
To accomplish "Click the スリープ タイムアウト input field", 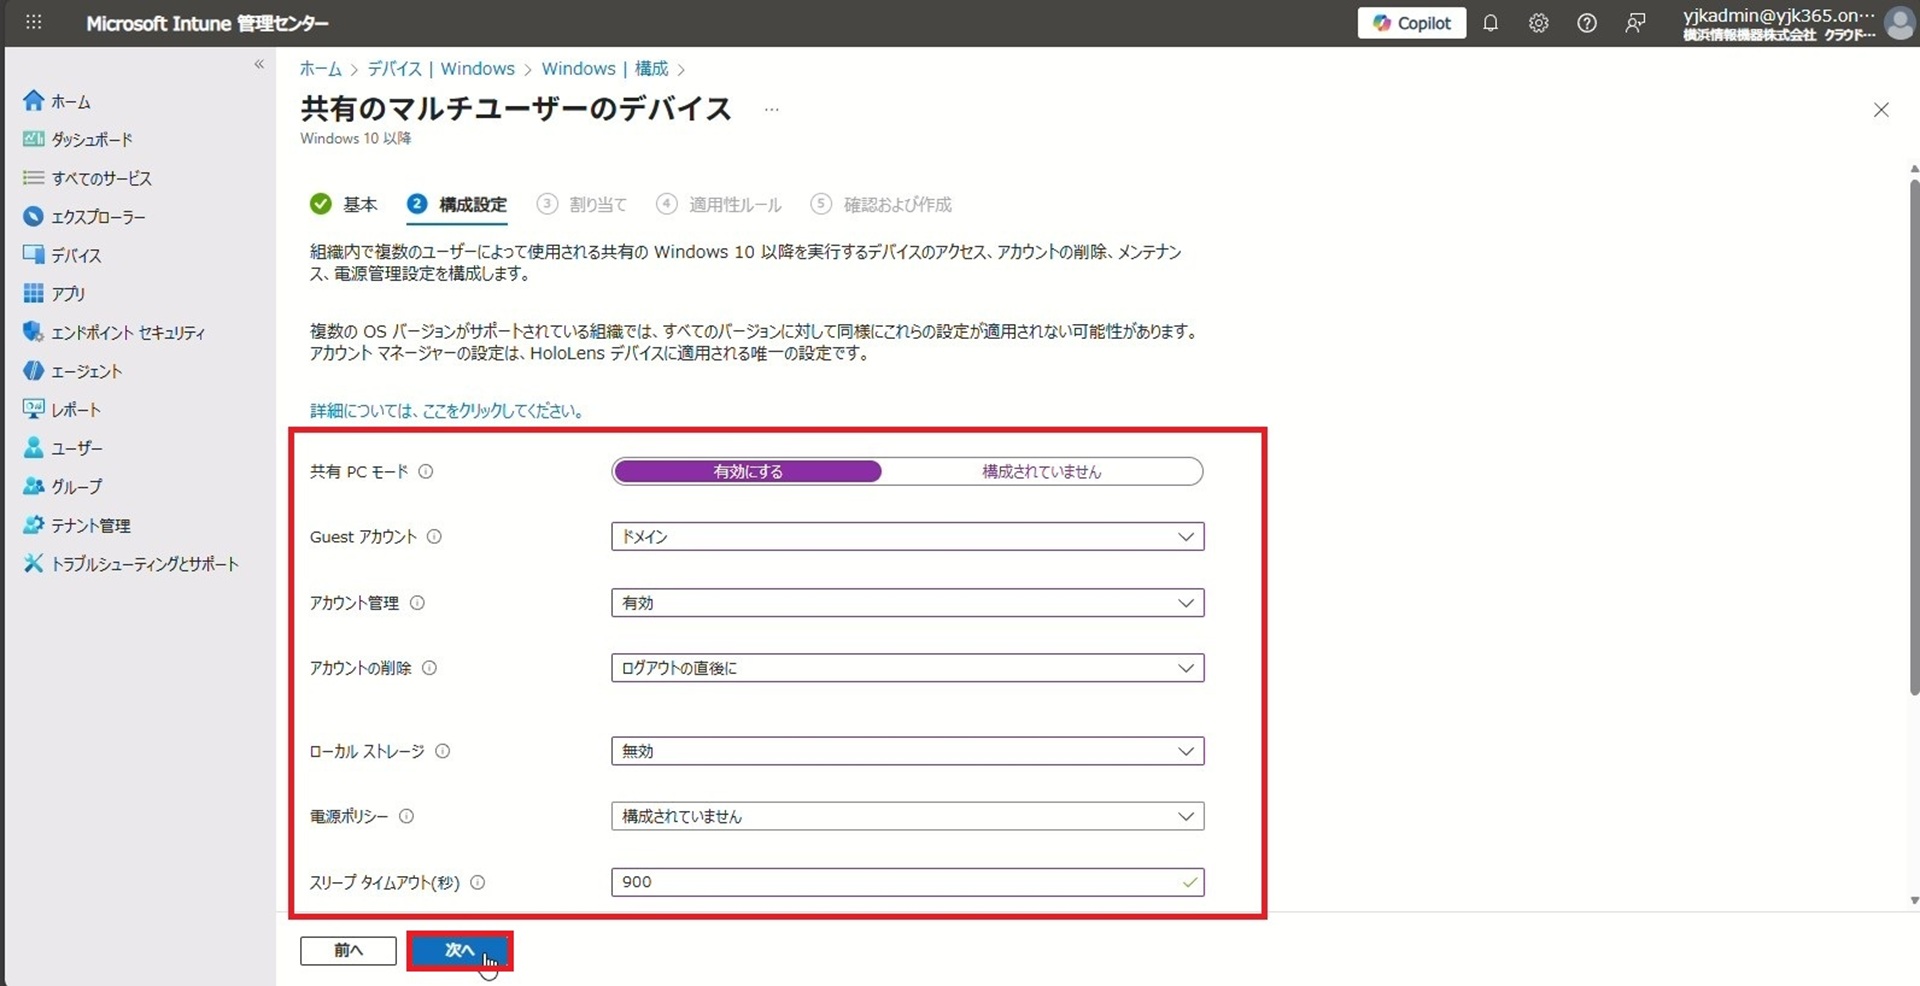I will (x=895, y=882).
